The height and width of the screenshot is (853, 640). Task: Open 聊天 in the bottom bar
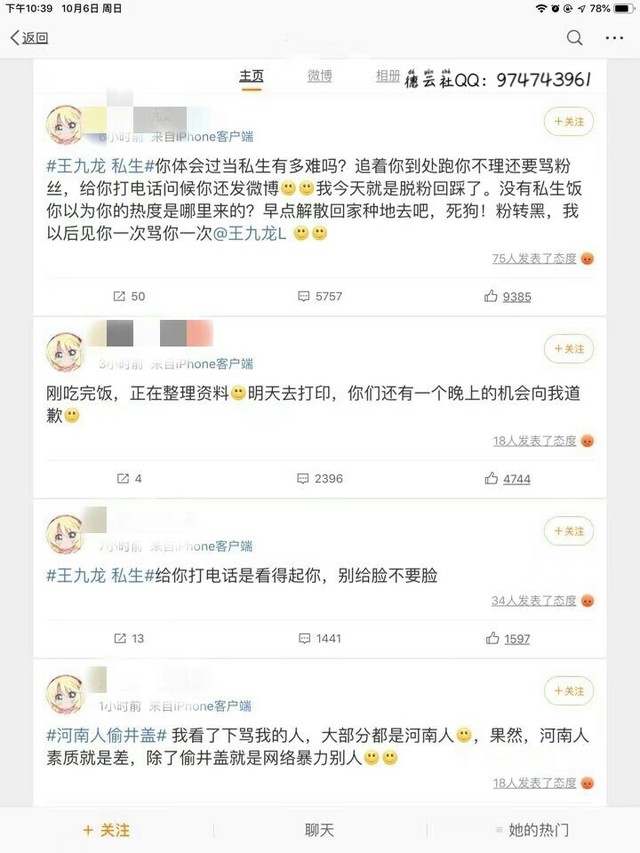(319, 830)
